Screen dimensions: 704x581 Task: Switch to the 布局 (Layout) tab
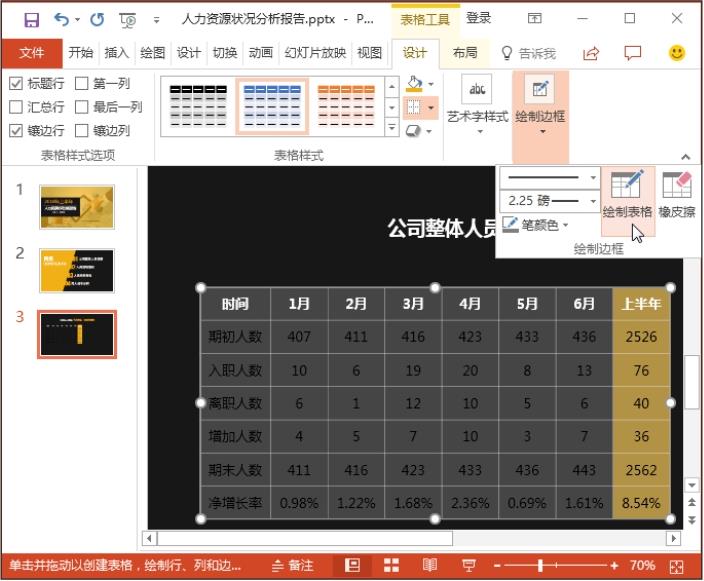tap(464, 53)
